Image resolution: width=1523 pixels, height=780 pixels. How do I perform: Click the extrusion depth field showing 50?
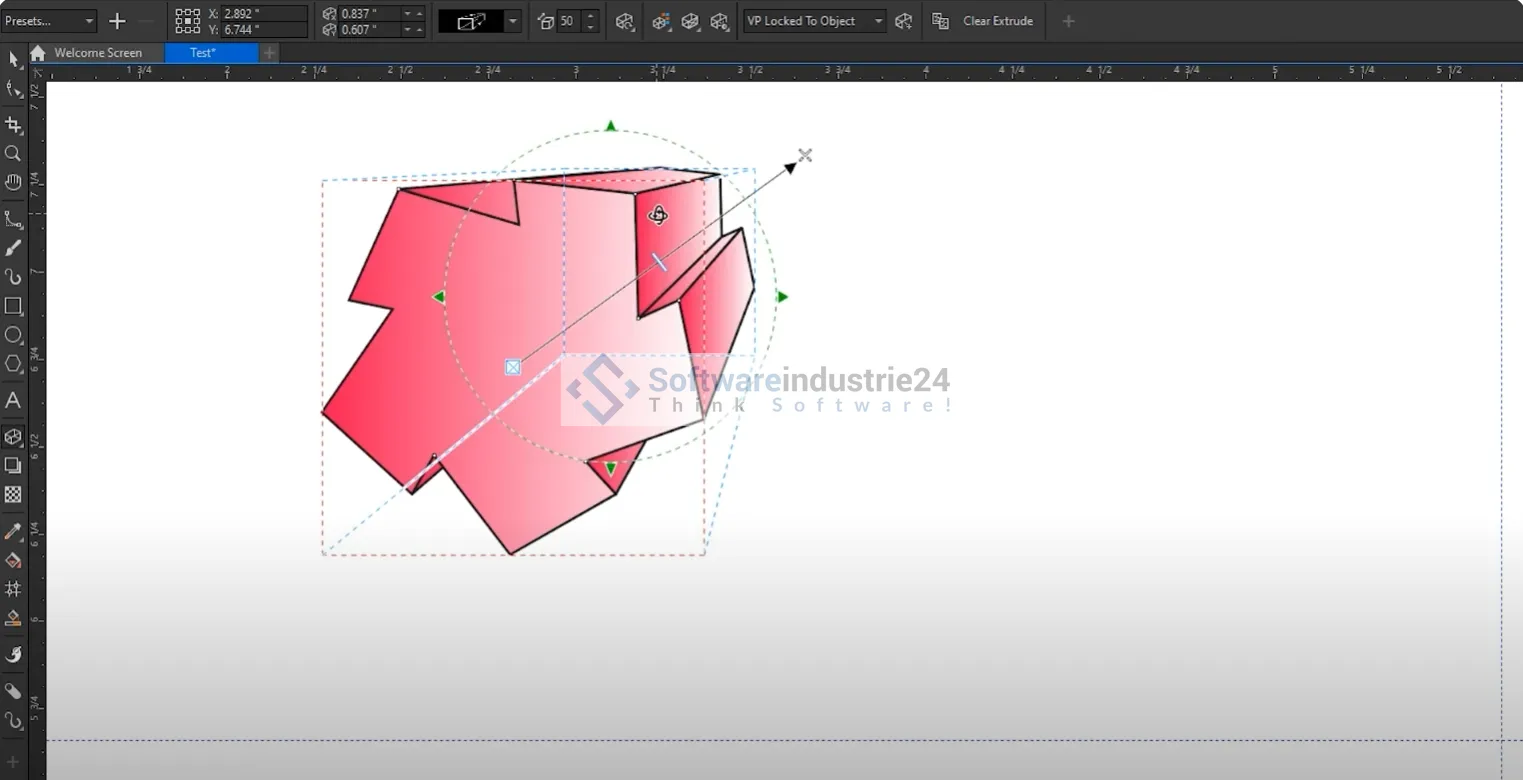click(568, 21)
